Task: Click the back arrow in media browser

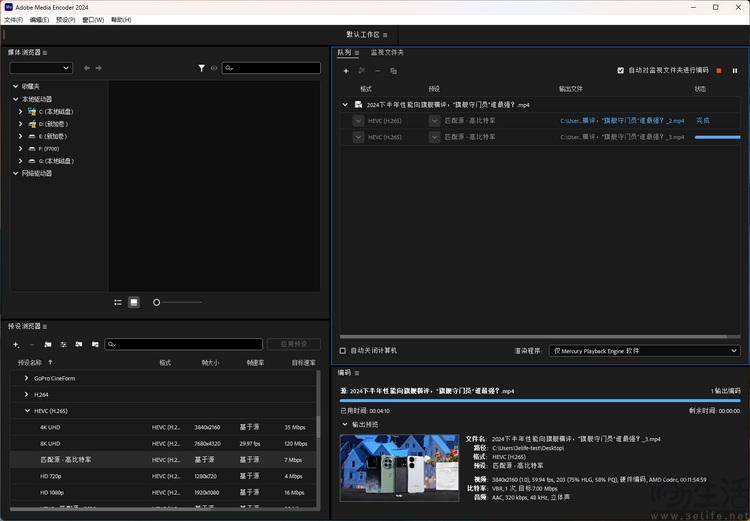Action: 87,68
